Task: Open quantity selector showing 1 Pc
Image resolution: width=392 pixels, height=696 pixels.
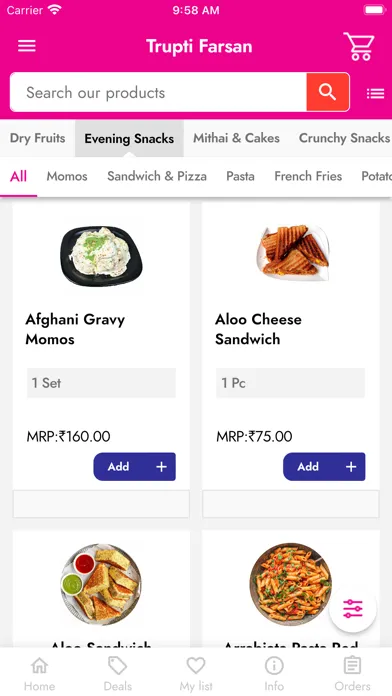Action: pyautogui.click(x=290, y=383)
